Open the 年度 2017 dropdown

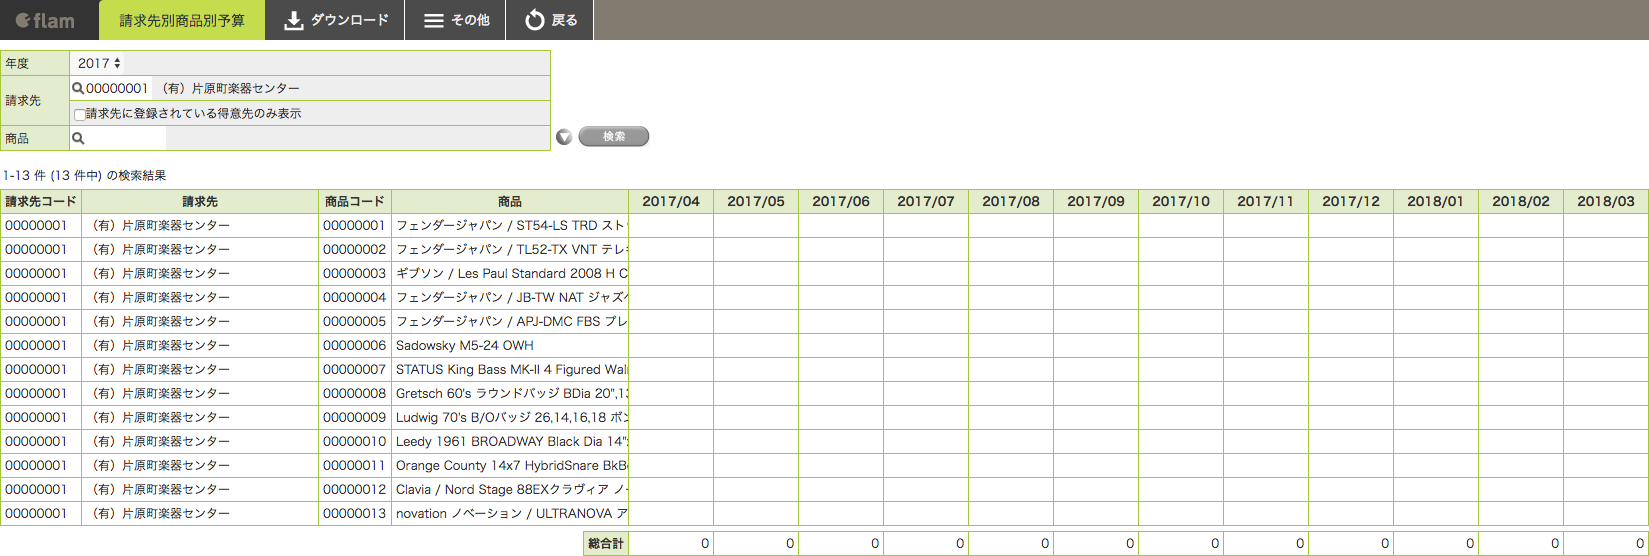99,63
